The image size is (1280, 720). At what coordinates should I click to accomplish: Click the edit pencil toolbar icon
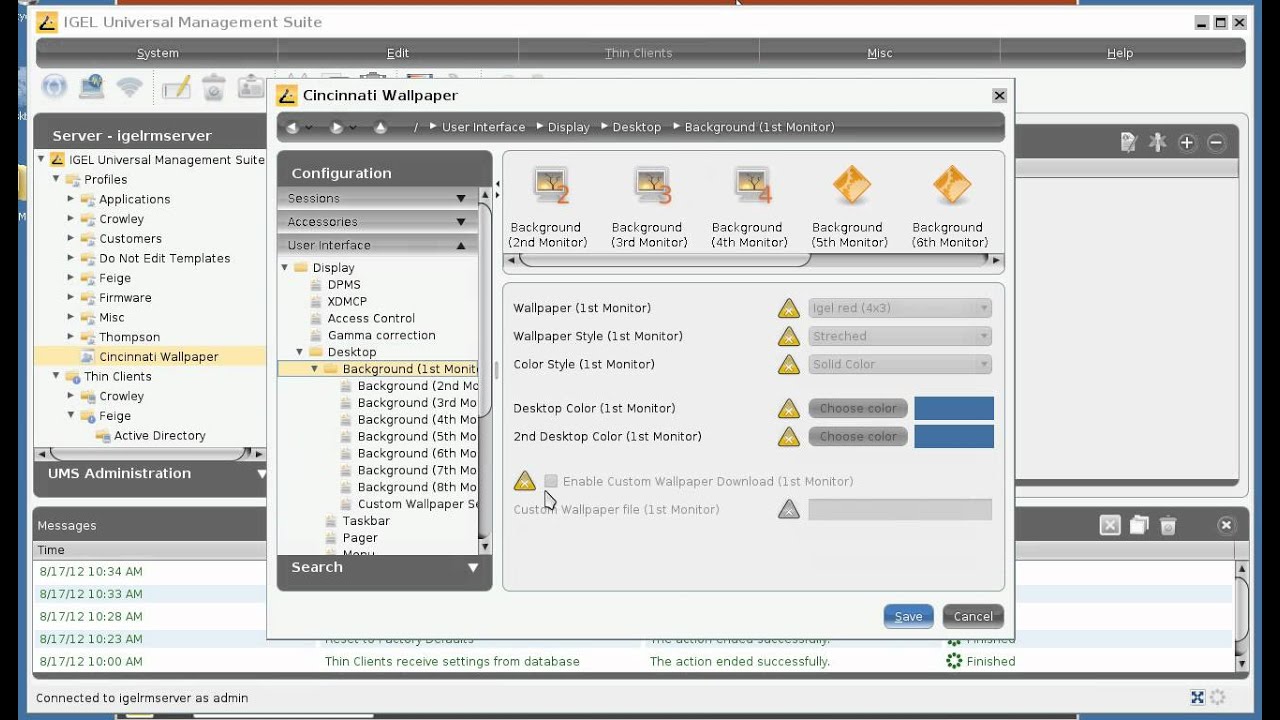pos(176,88)
